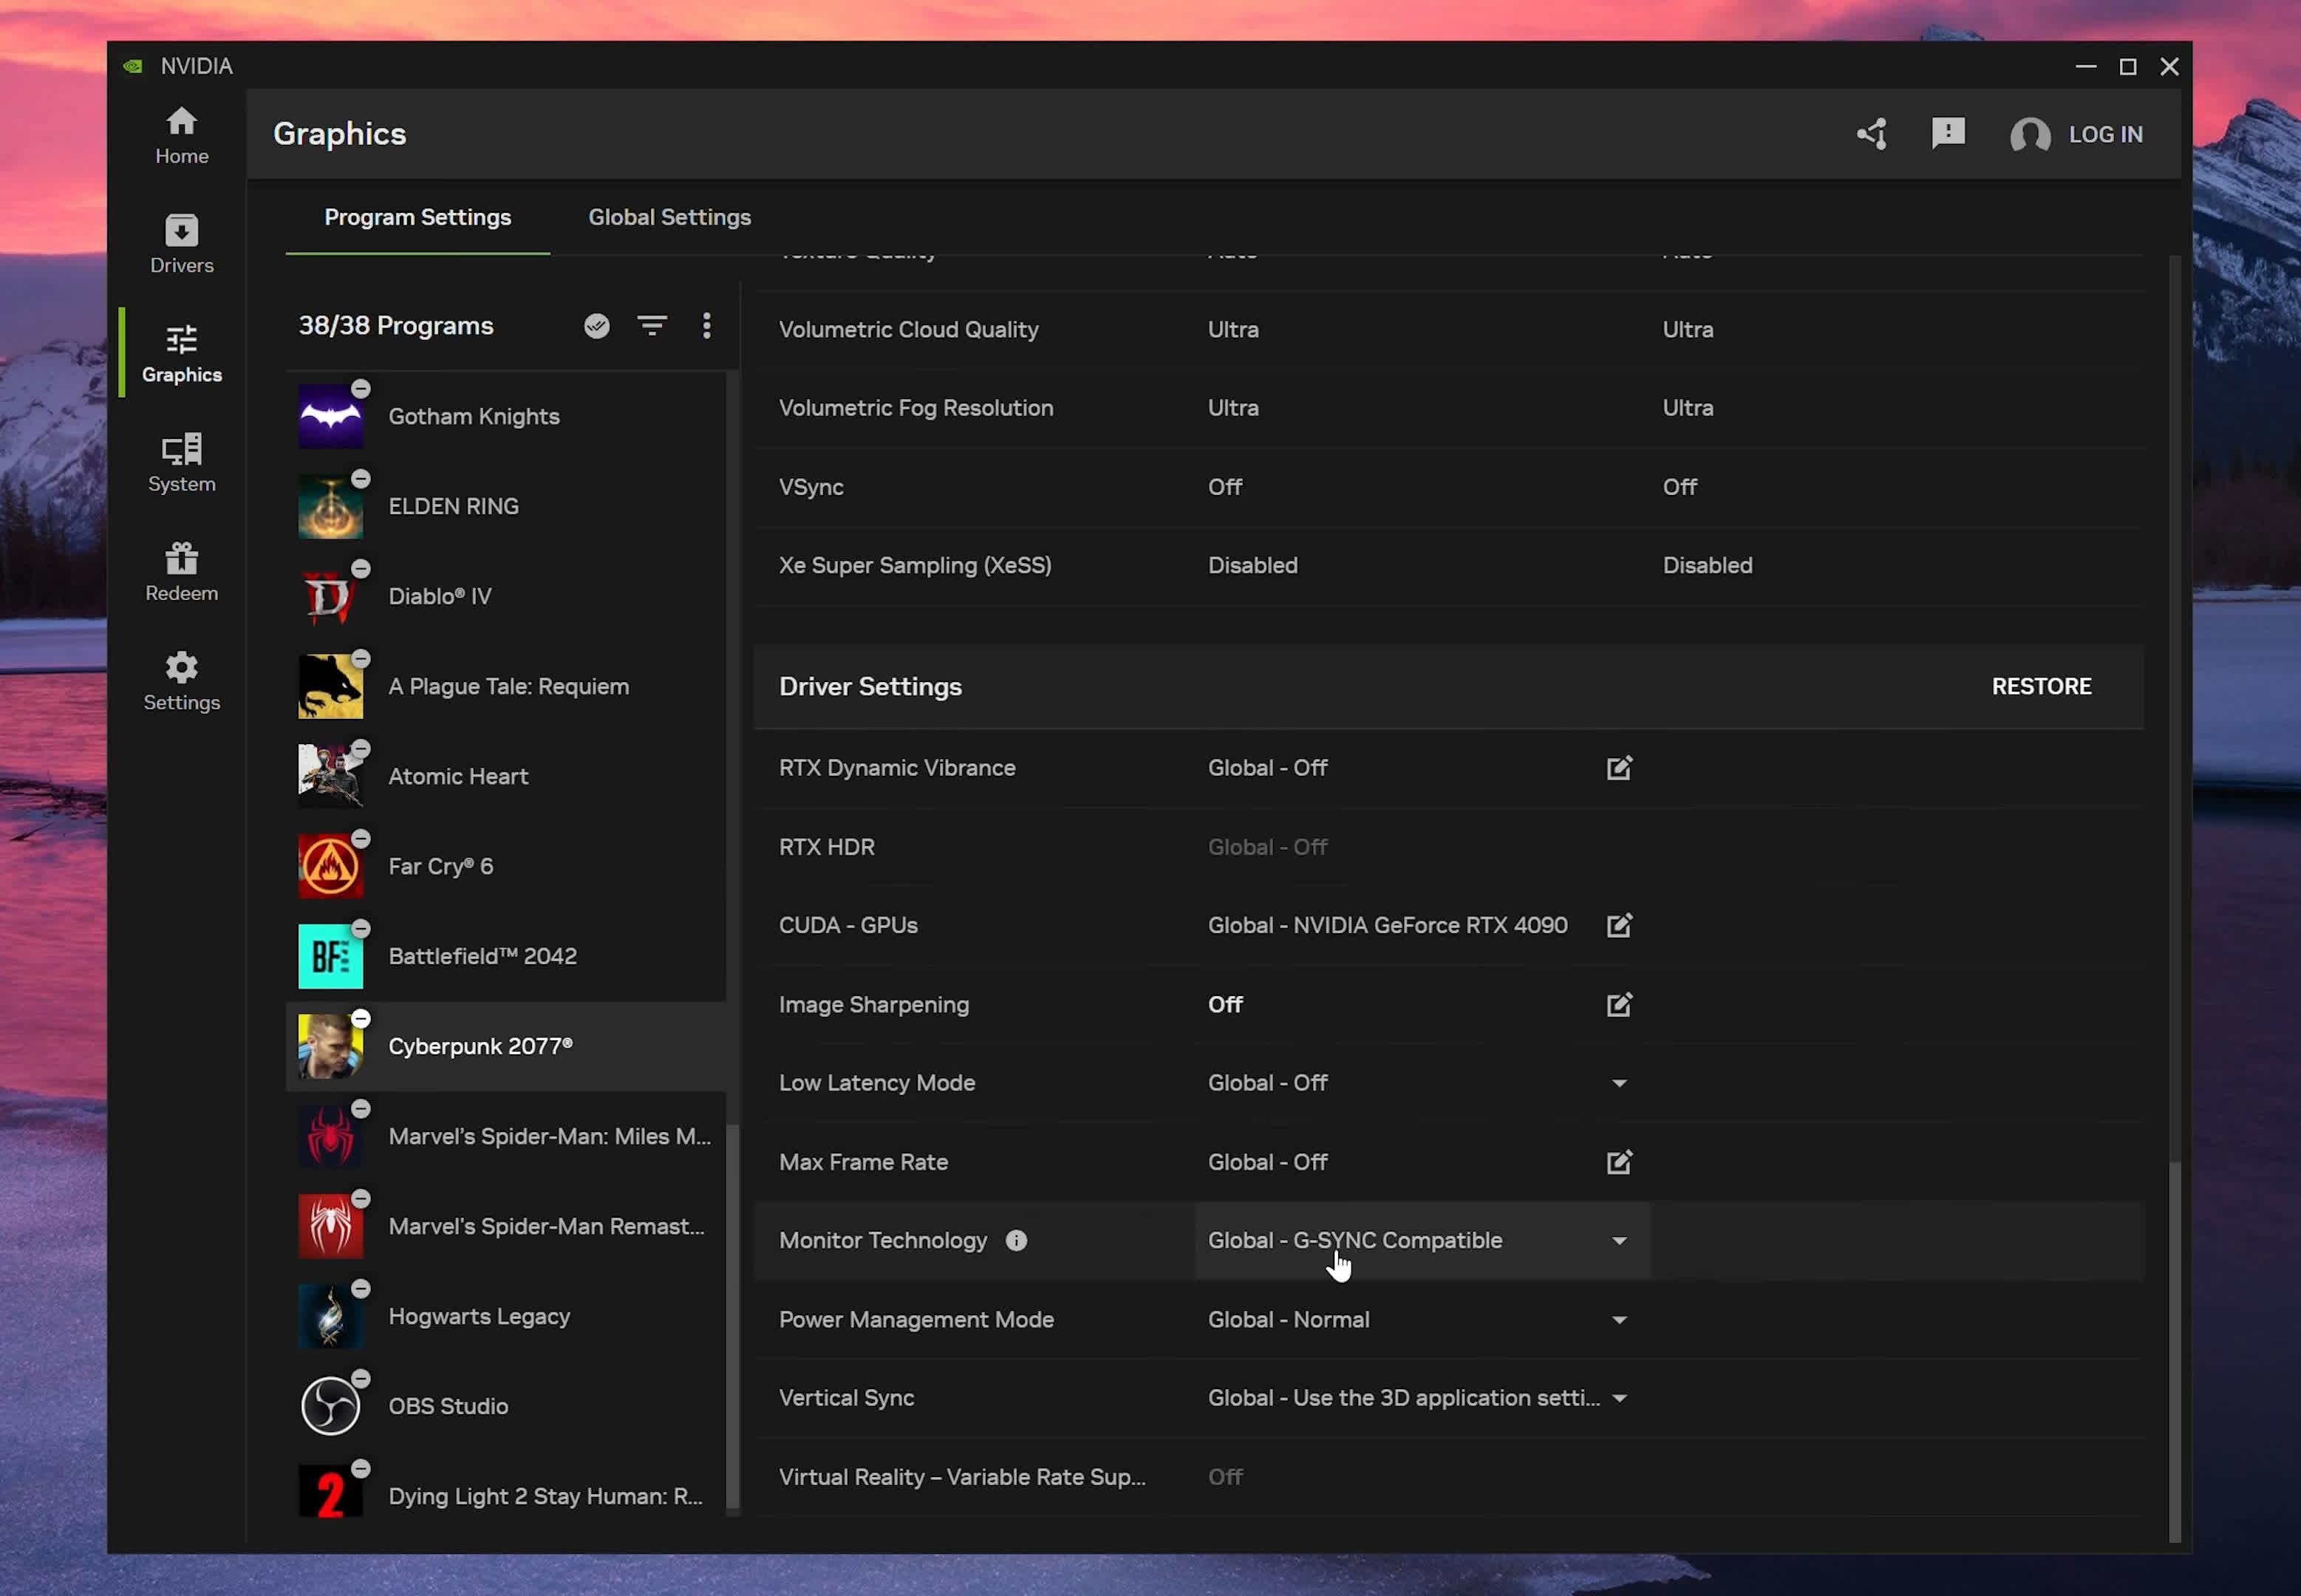Switch to the Global Settings tab

click(x=668, y=217)
